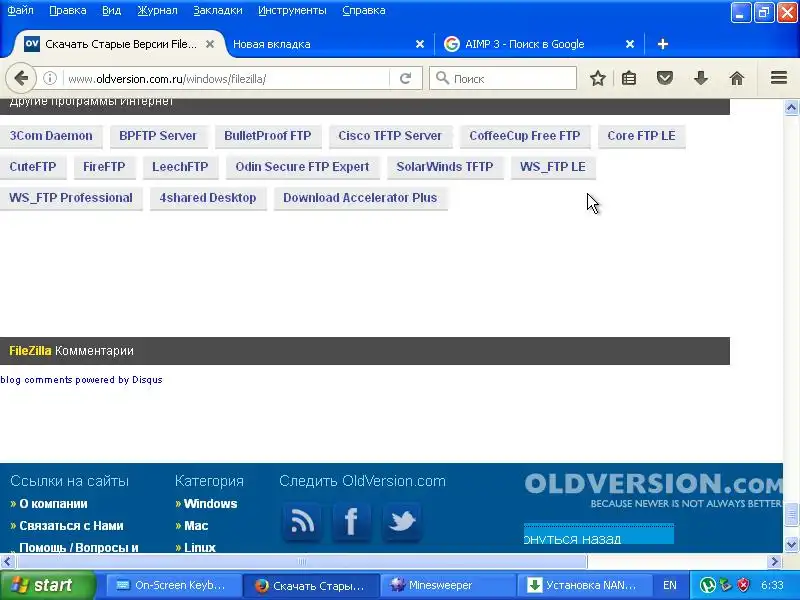
Task: Open the Вид menu
Action: point(111,11)
